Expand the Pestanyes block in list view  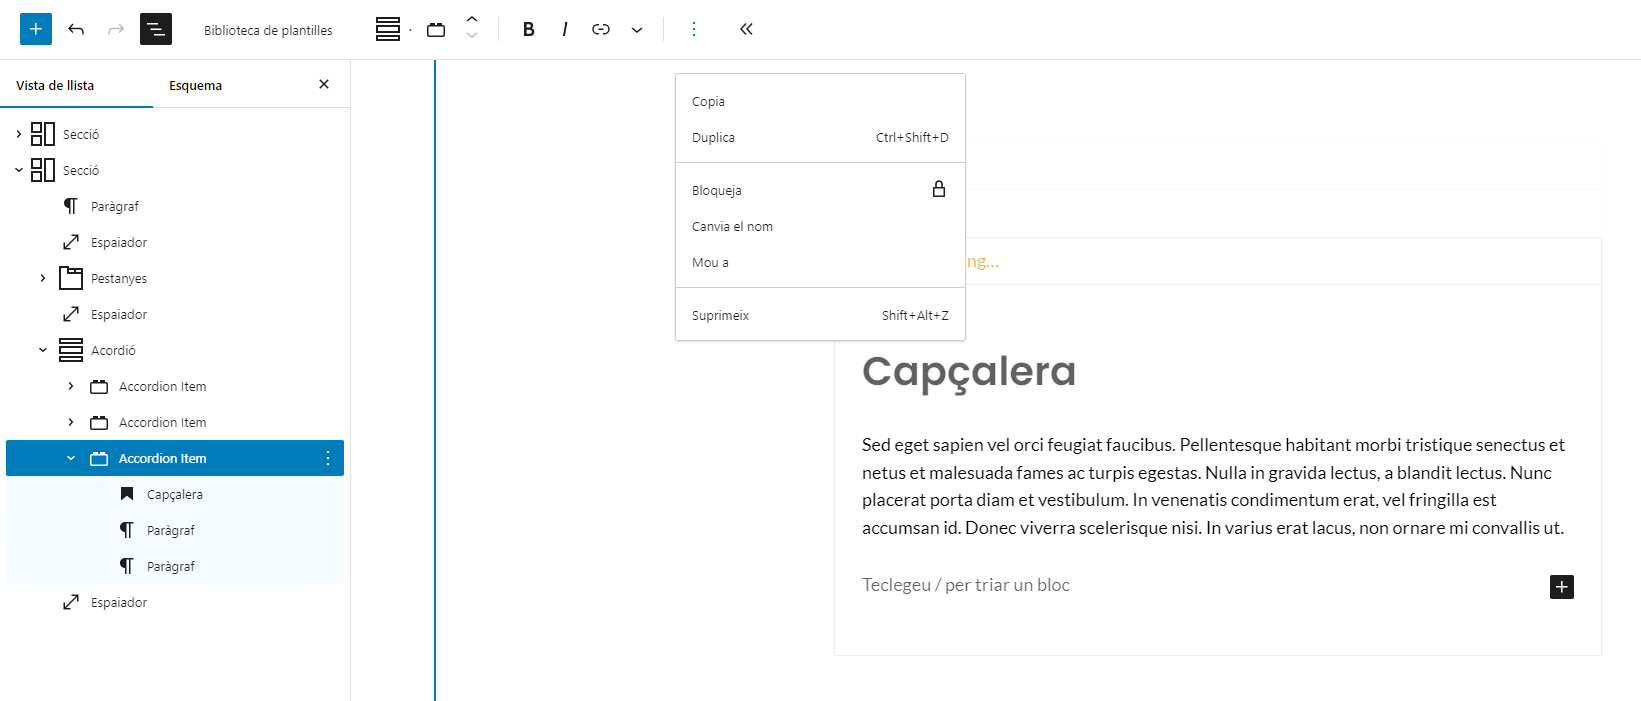tap(43, 278)
